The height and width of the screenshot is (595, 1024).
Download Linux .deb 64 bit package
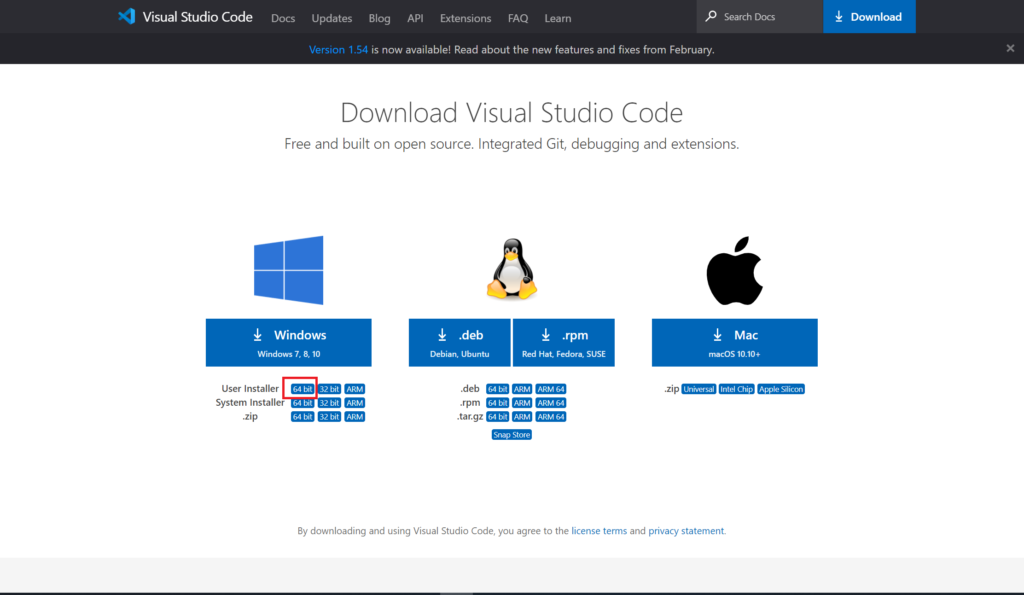tap(498, 389)
